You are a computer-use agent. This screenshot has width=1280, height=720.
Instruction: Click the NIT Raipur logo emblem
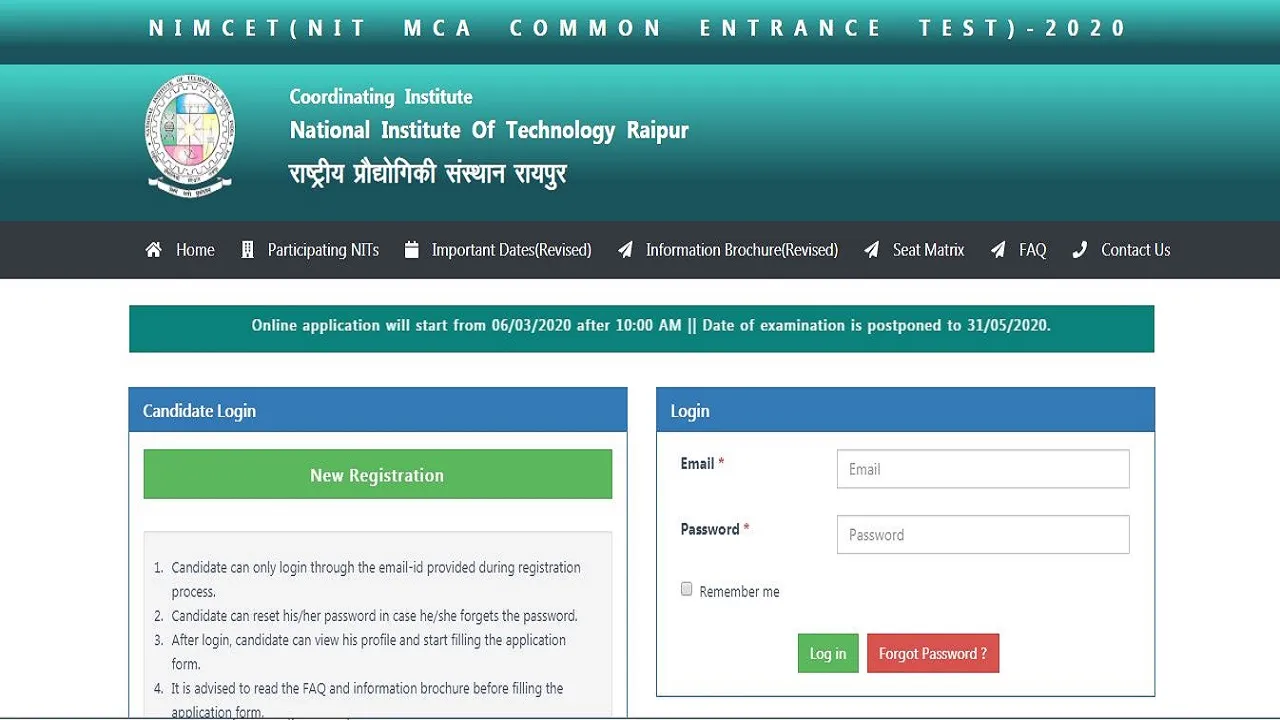pos(190,135)
